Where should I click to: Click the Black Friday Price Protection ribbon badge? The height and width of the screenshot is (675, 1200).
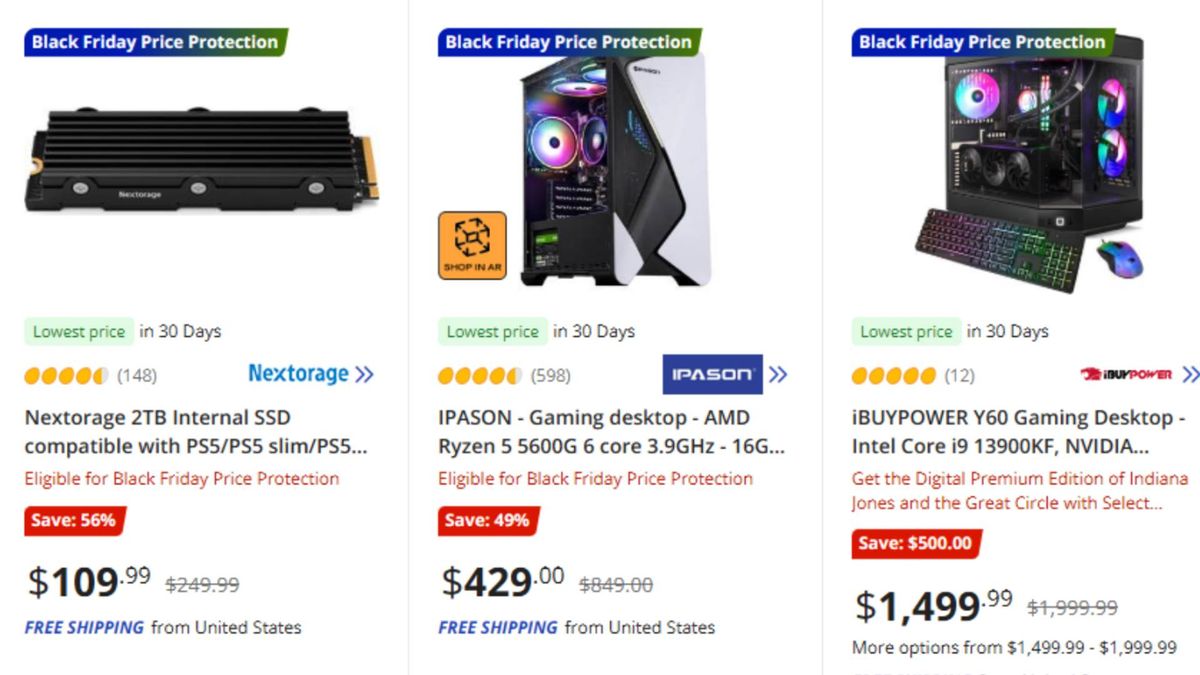(x=155, y=42)
